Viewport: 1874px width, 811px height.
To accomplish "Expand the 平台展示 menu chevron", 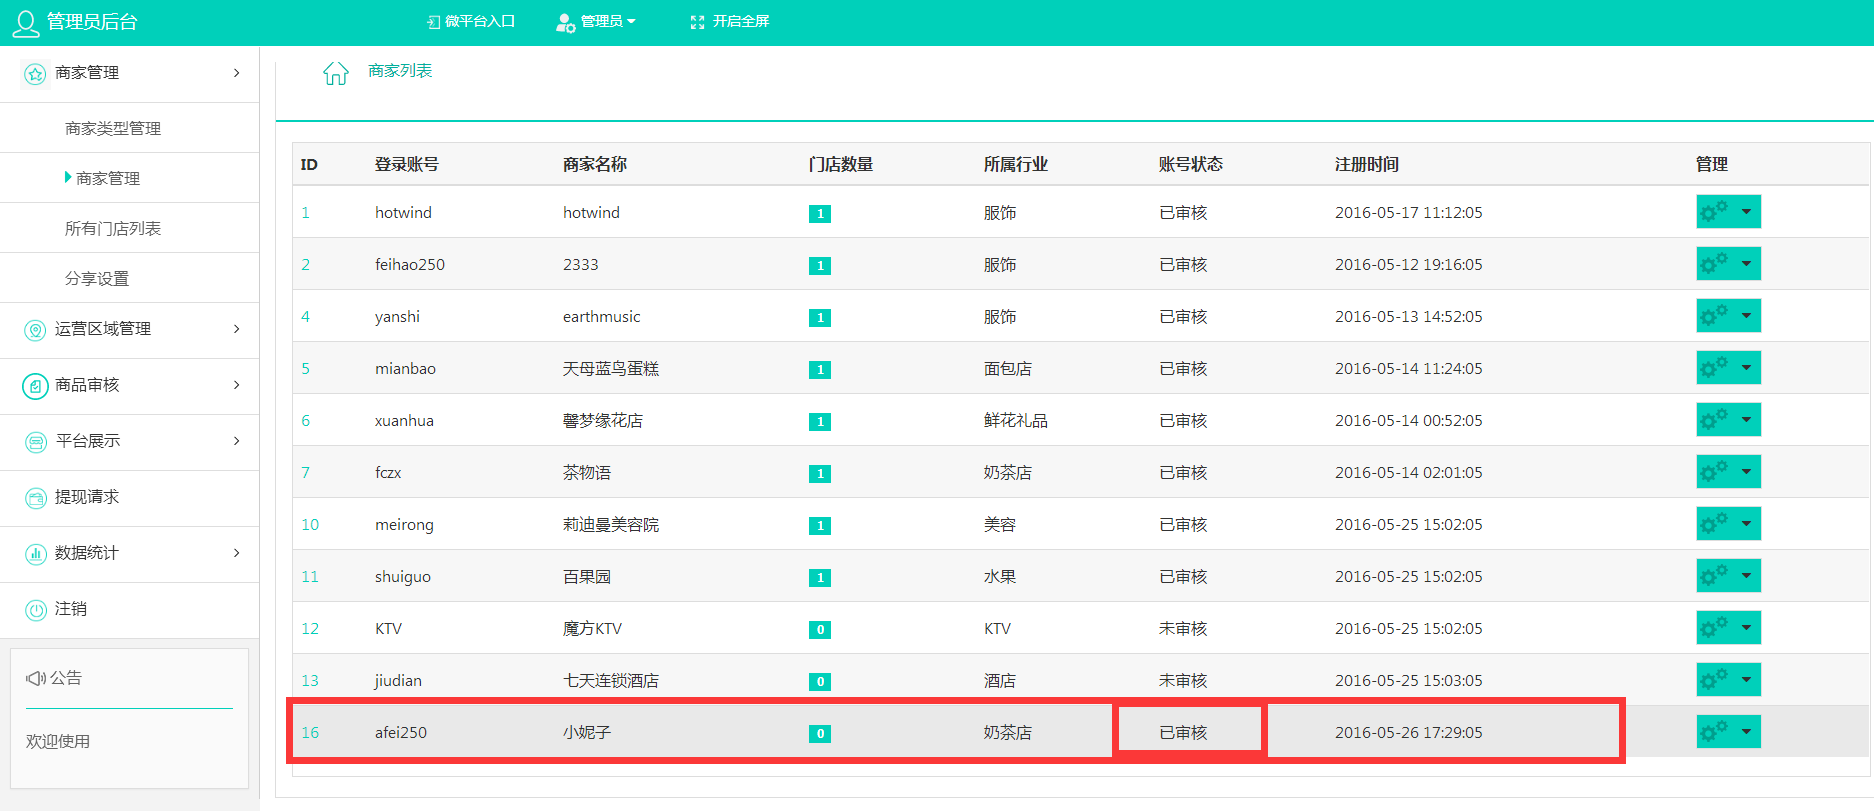I will coord(237,441).
